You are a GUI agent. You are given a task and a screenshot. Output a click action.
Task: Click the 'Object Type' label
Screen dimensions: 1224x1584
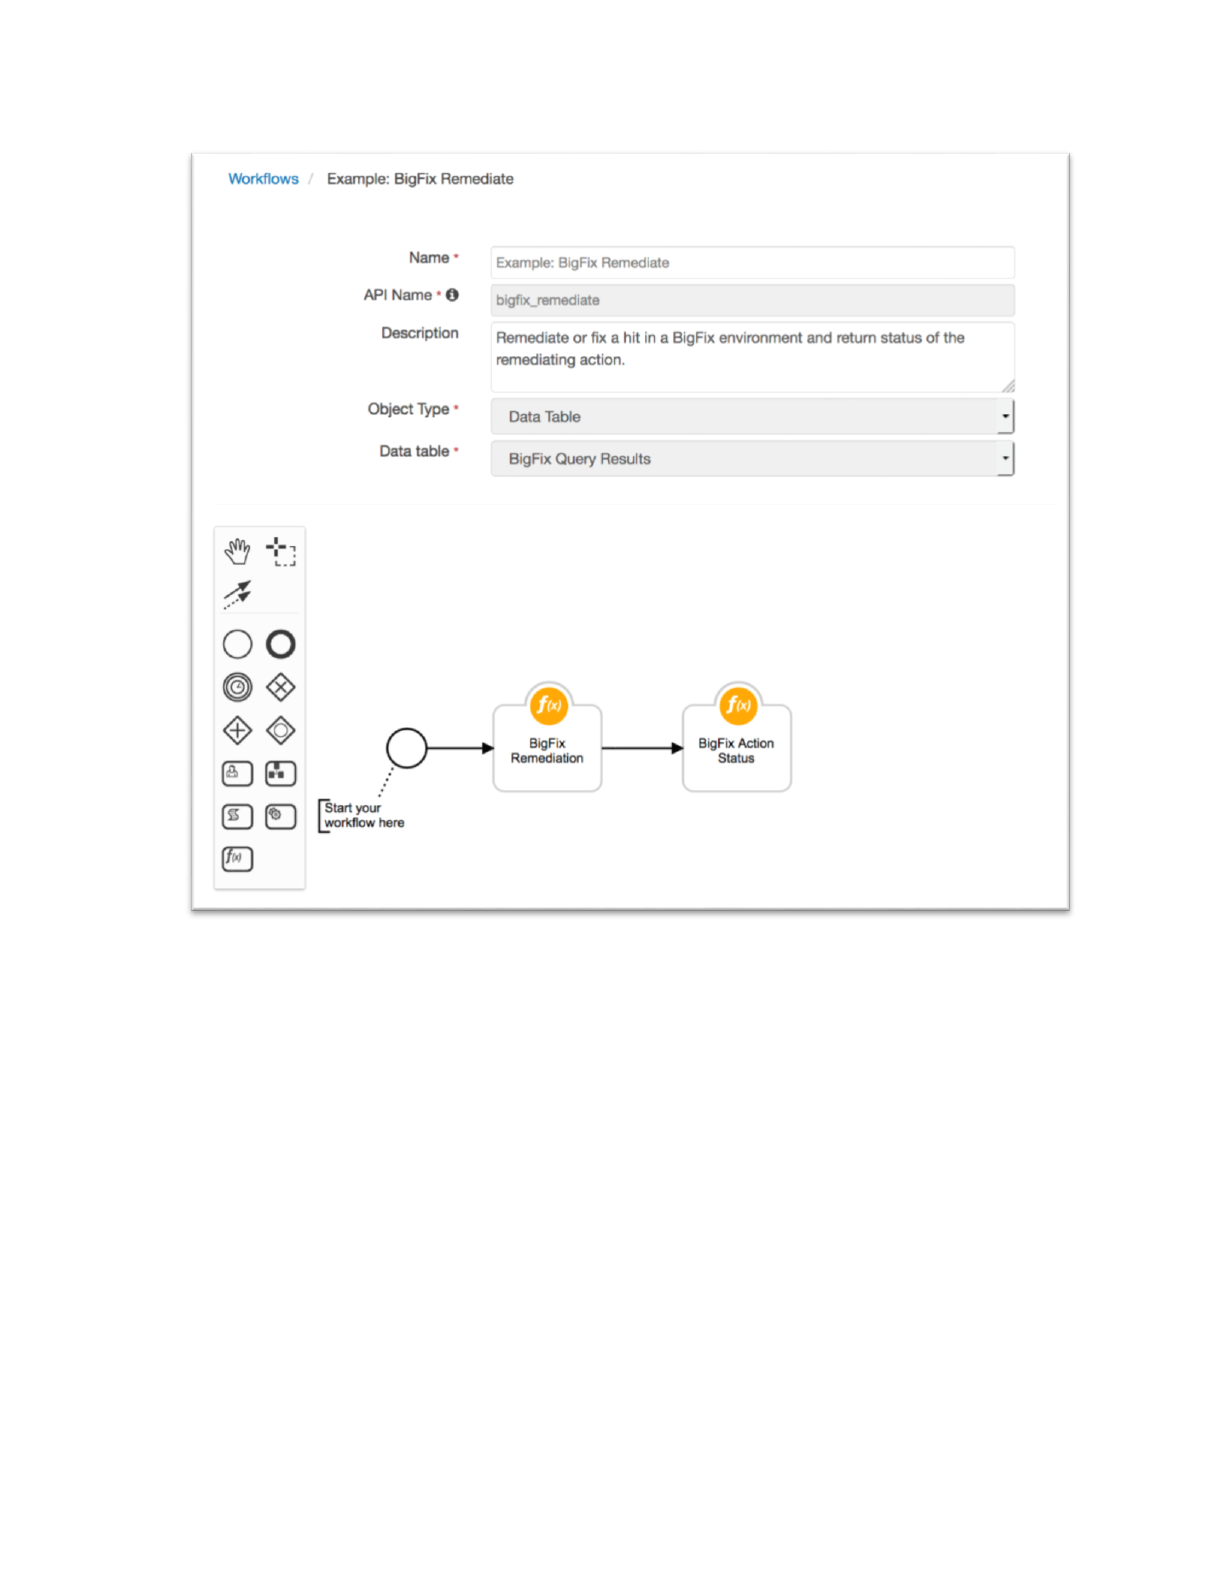point(408,409)
